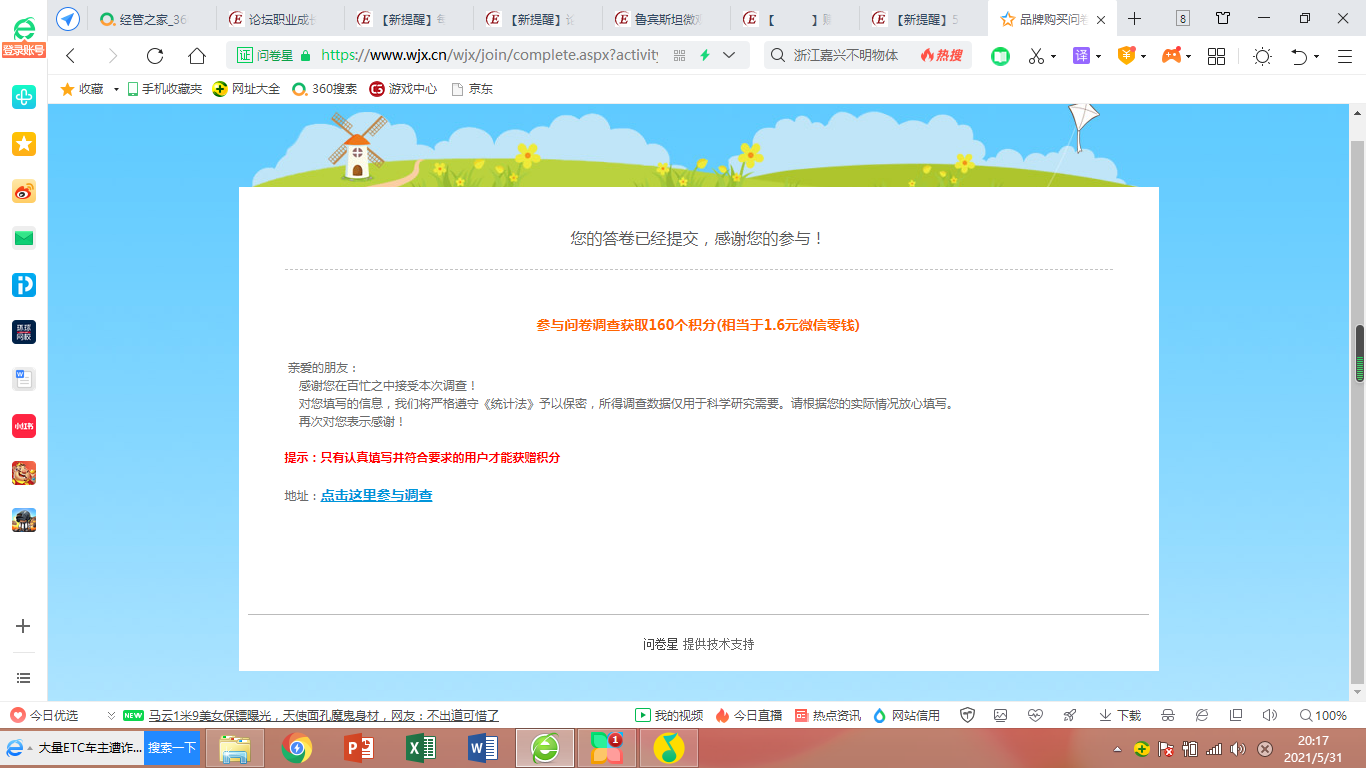1366x768 pixels.
Task: Open 热点资讯 in the status bar
Action: (x=828, y=715)
